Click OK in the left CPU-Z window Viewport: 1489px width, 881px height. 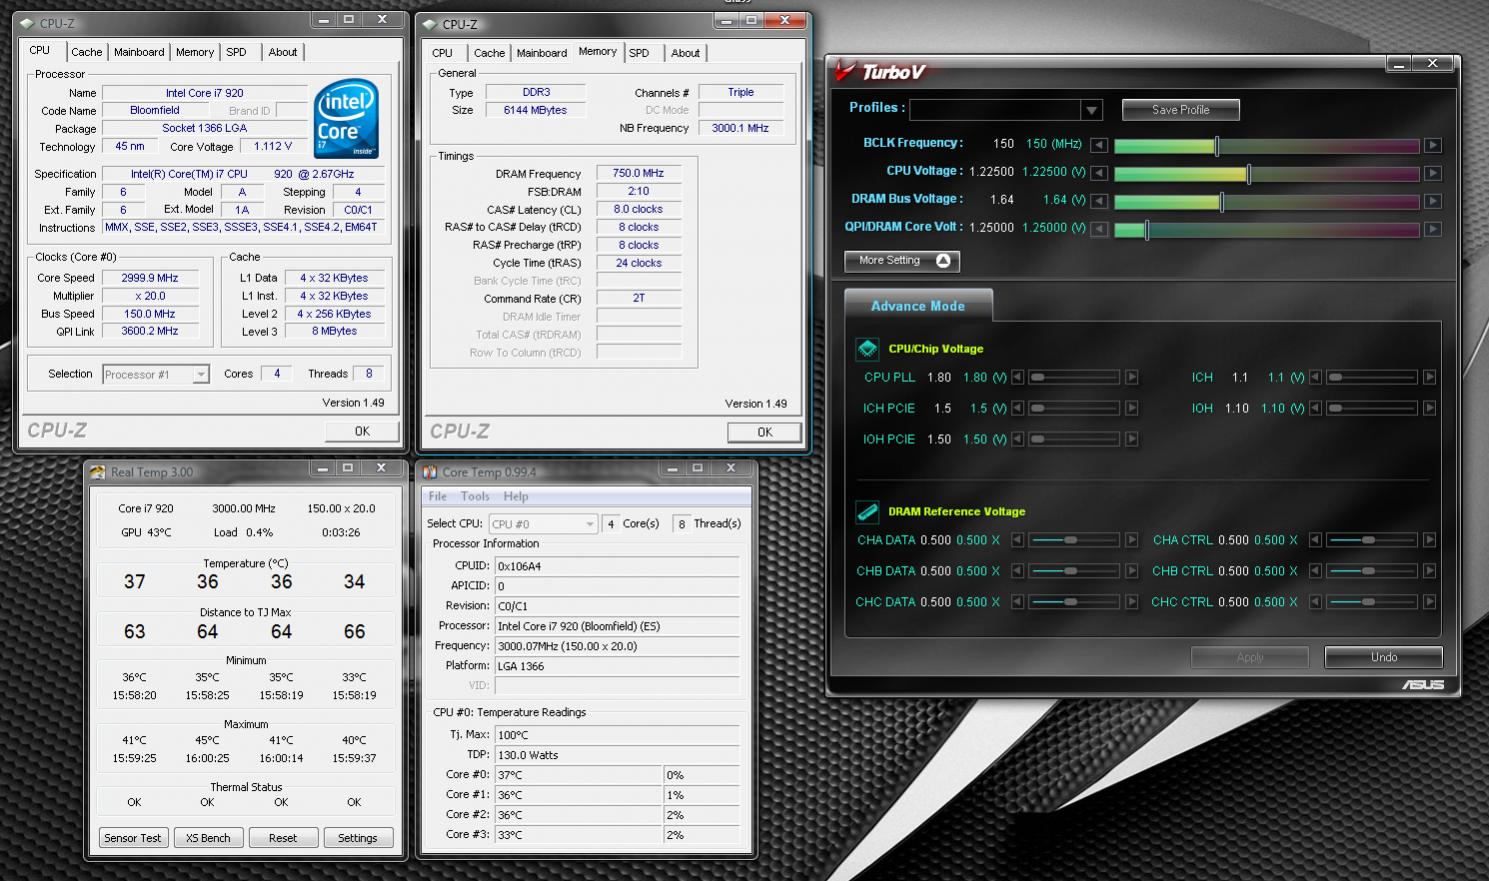coord(362,431)
